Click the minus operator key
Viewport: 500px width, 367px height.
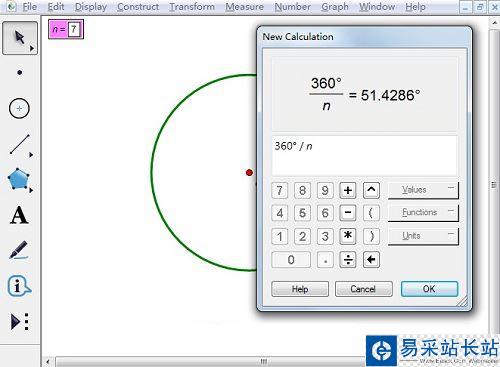[348, 213]
